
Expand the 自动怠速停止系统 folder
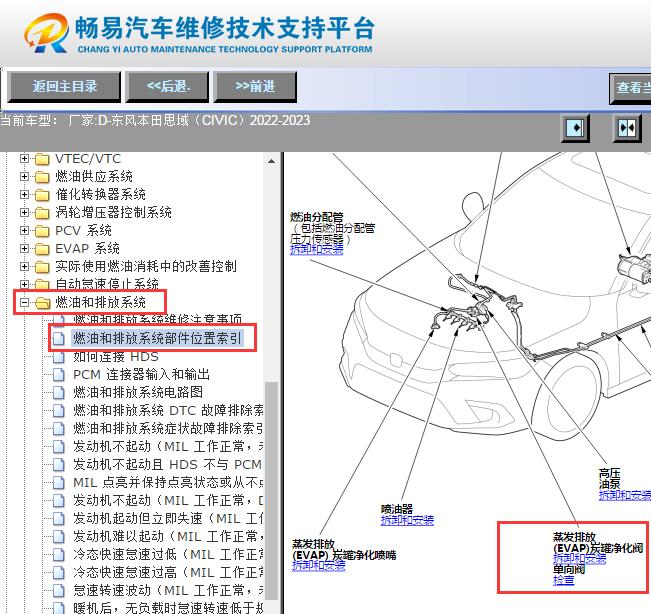(x=24, y=284)
